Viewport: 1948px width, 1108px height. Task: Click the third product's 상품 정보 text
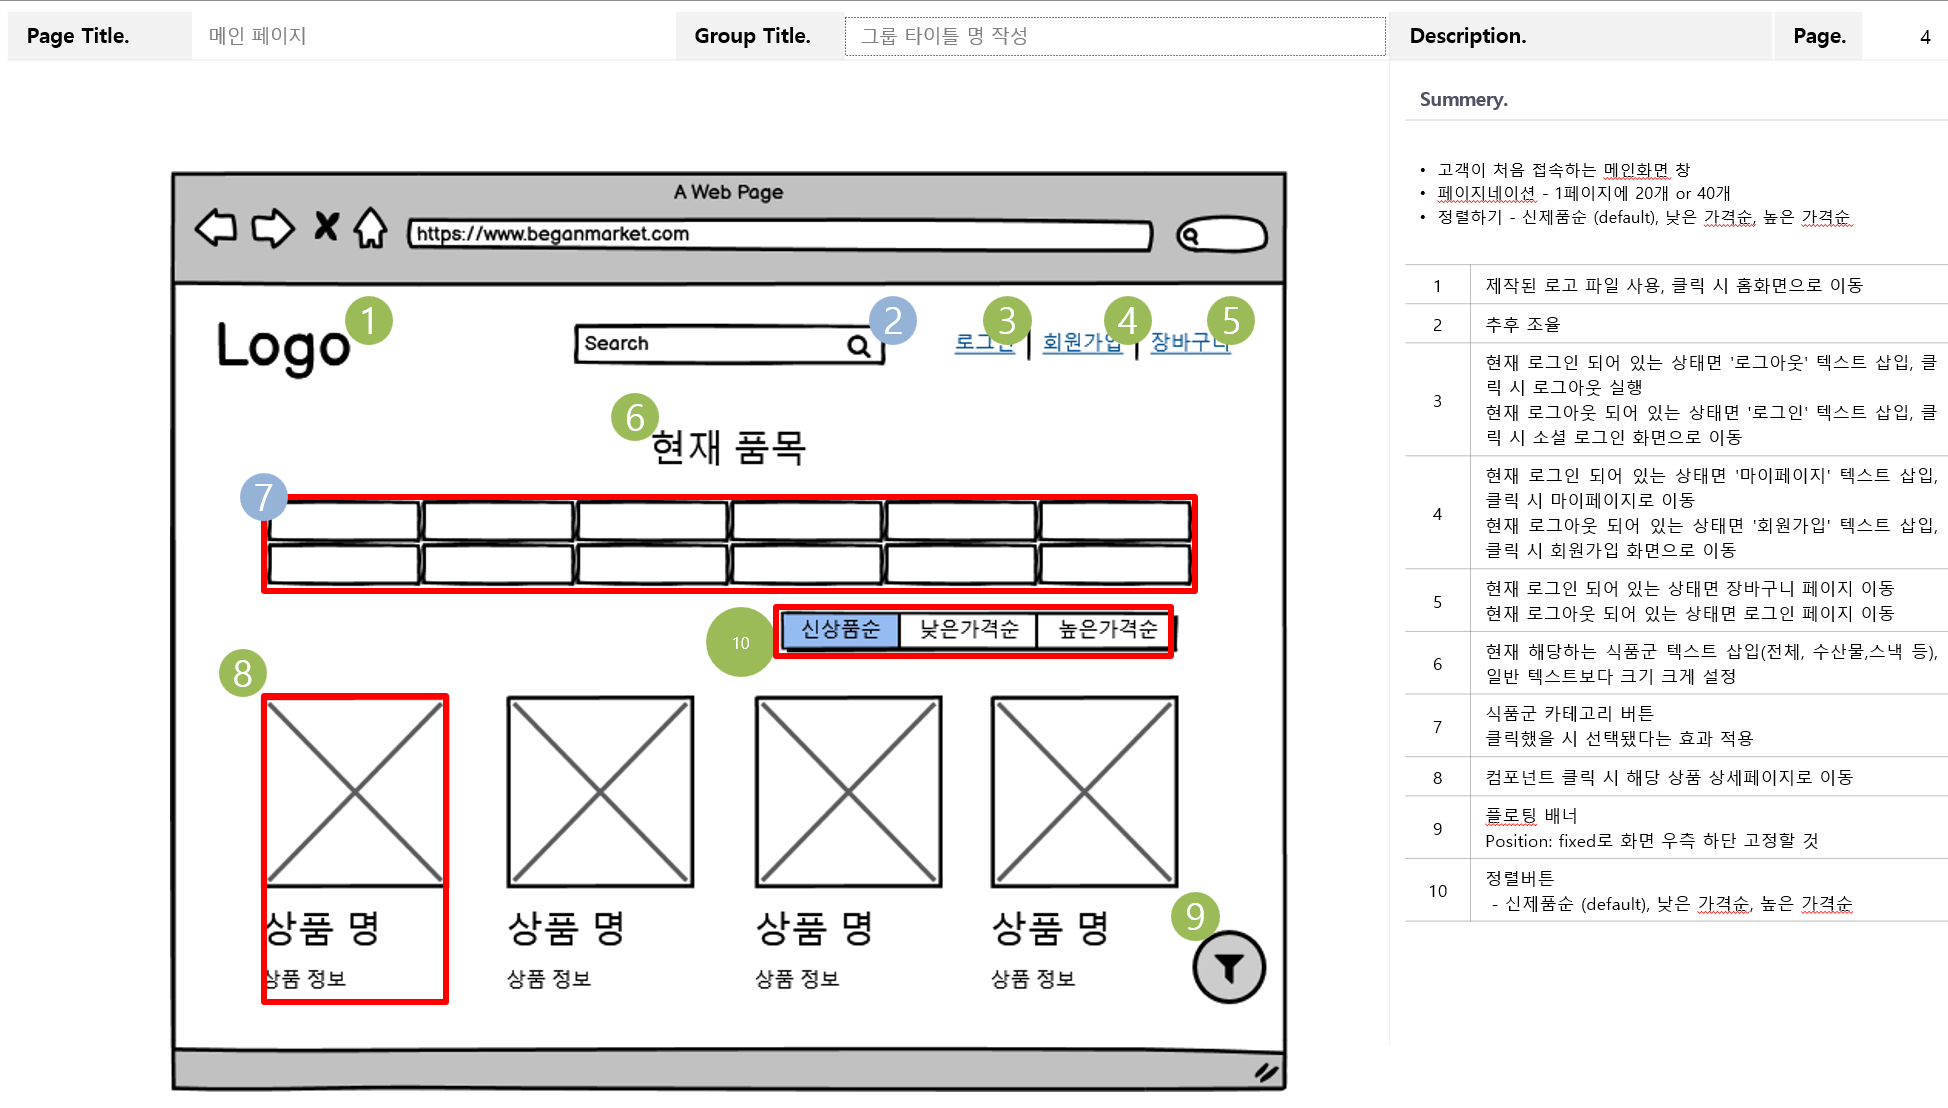tap(797, 979)
